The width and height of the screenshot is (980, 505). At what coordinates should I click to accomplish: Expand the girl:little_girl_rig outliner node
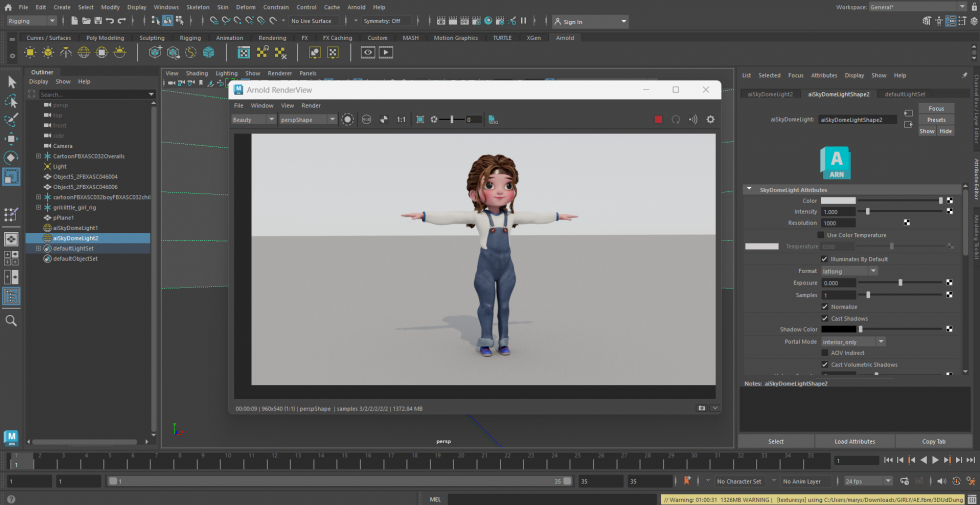(x=38, y=207)
